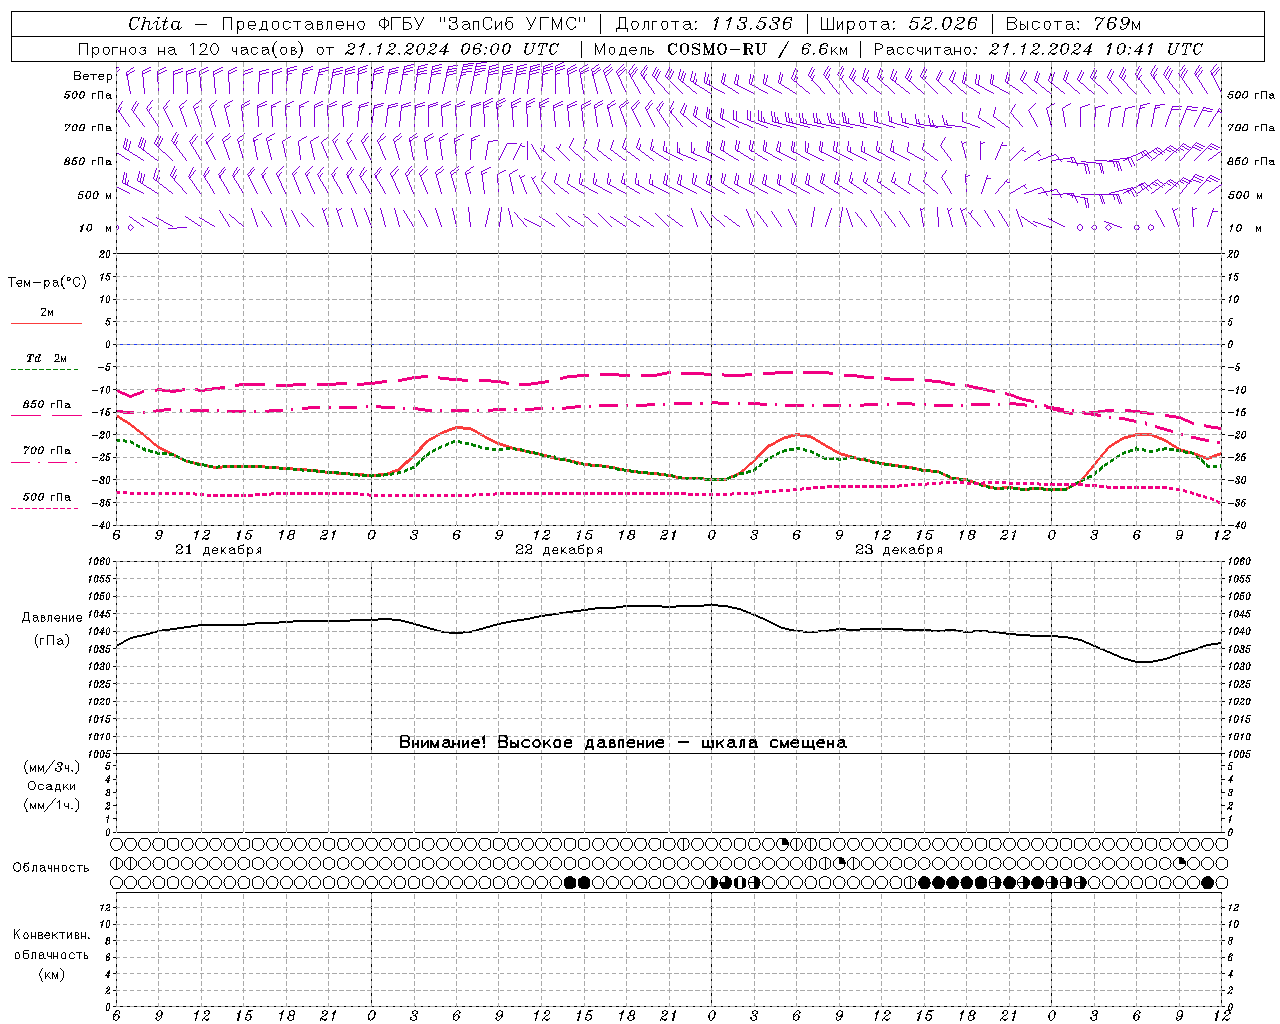Click warning "Внимание! Высокое давление — шкала смещена"

click(x=623, y=743)
